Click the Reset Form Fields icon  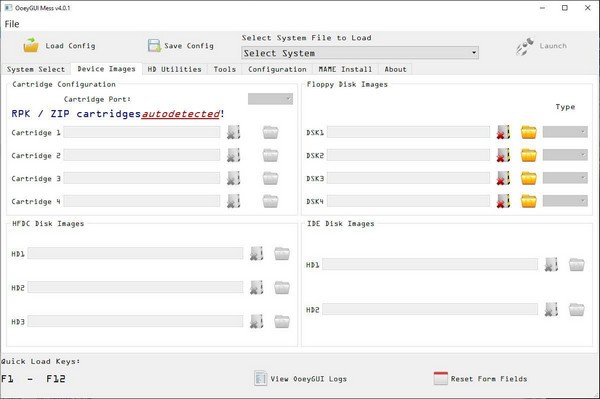(x=440, y=378)
